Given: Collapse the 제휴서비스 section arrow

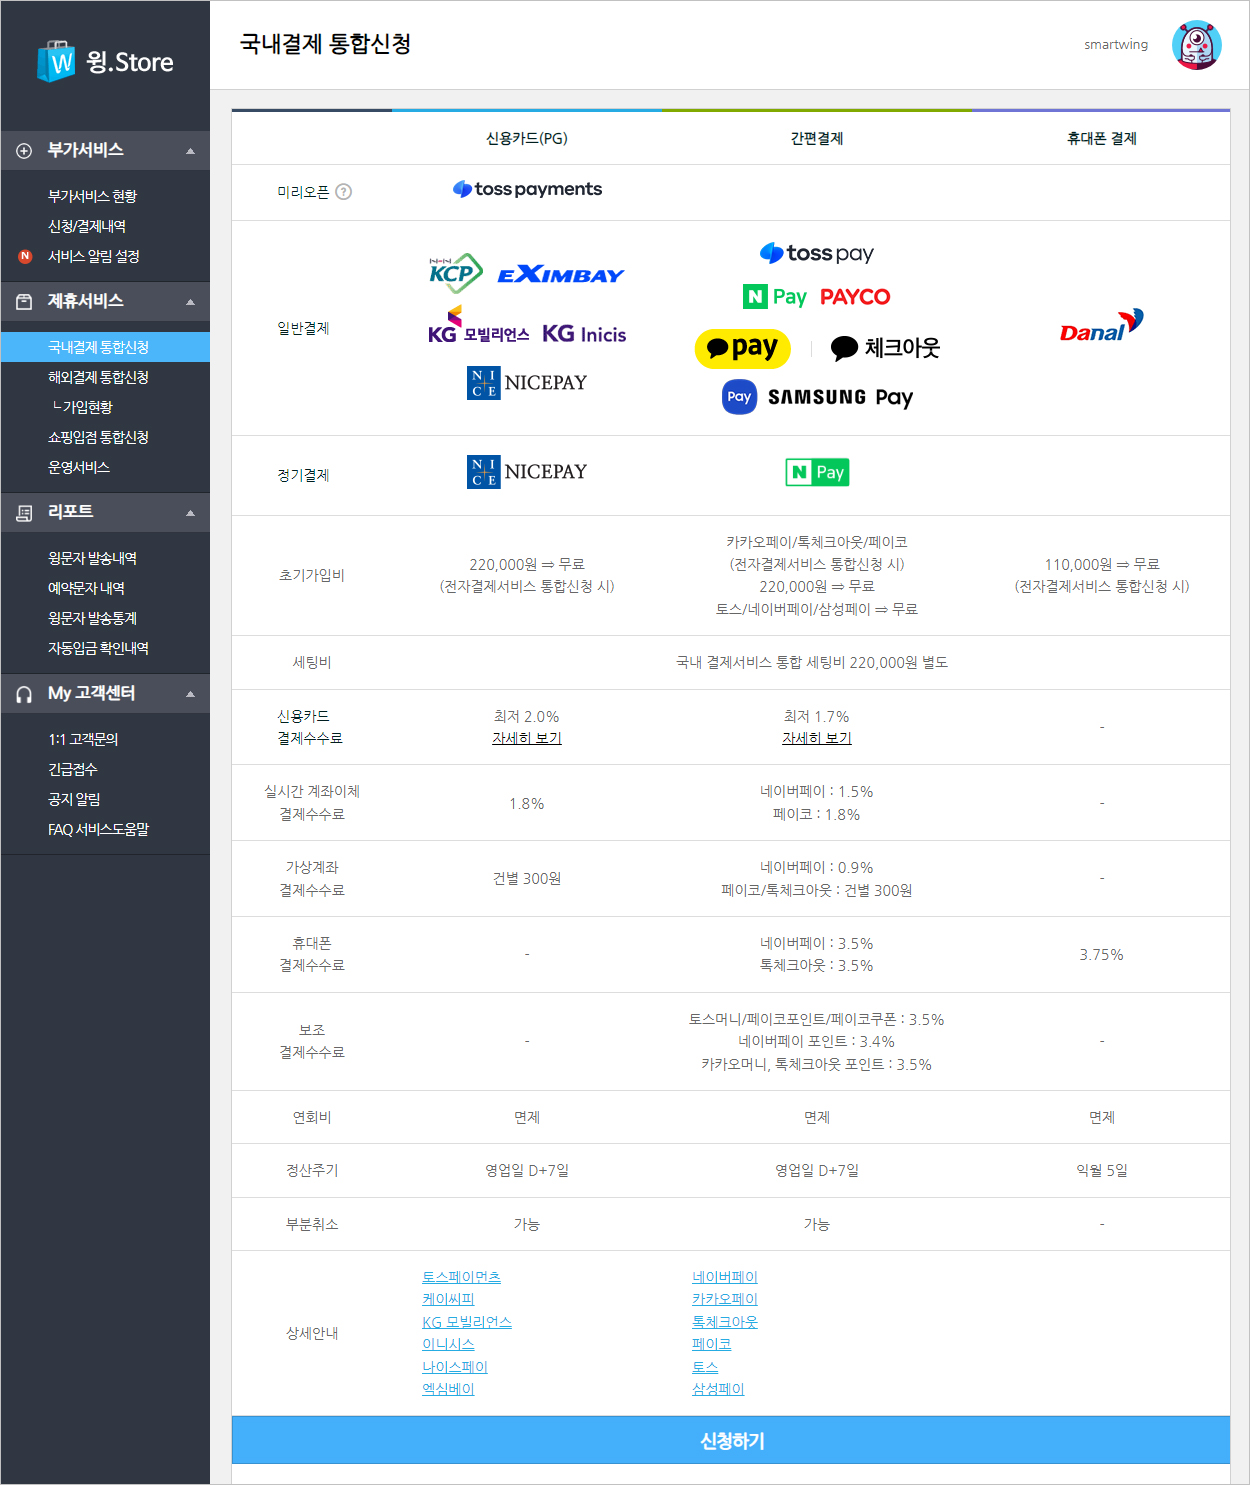Looking at the screenshot, I should [x=190, y=302].
